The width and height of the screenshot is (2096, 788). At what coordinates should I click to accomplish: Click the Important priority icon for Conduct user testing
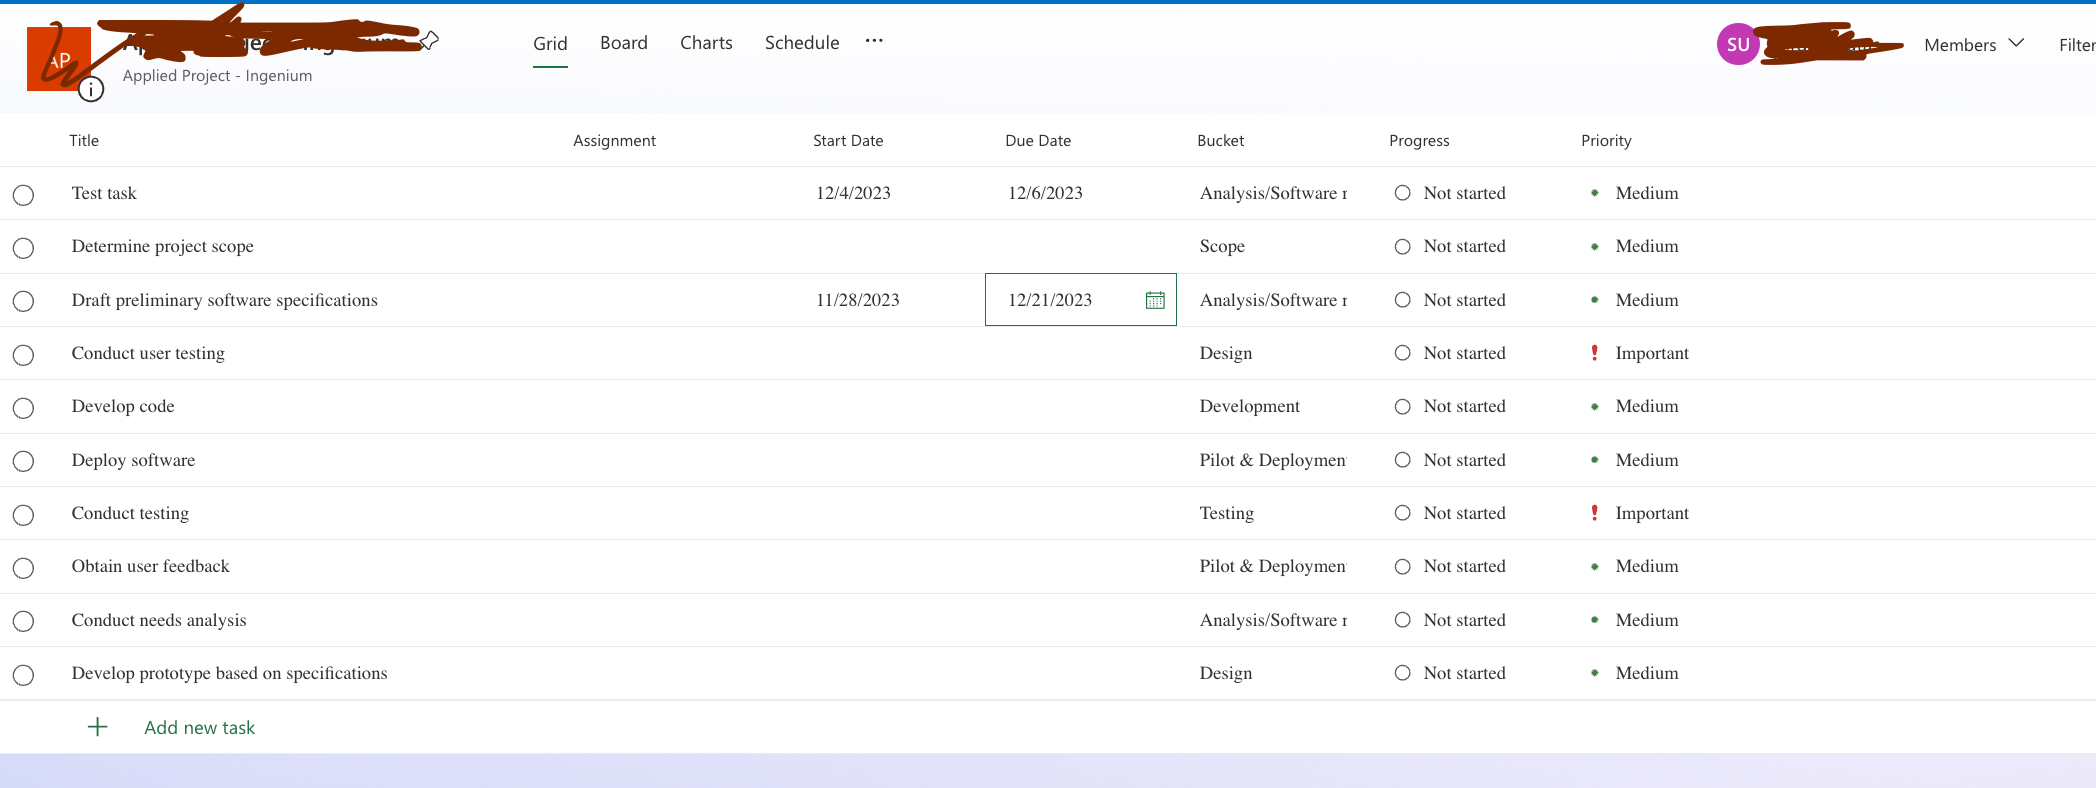click(1594, 353)
